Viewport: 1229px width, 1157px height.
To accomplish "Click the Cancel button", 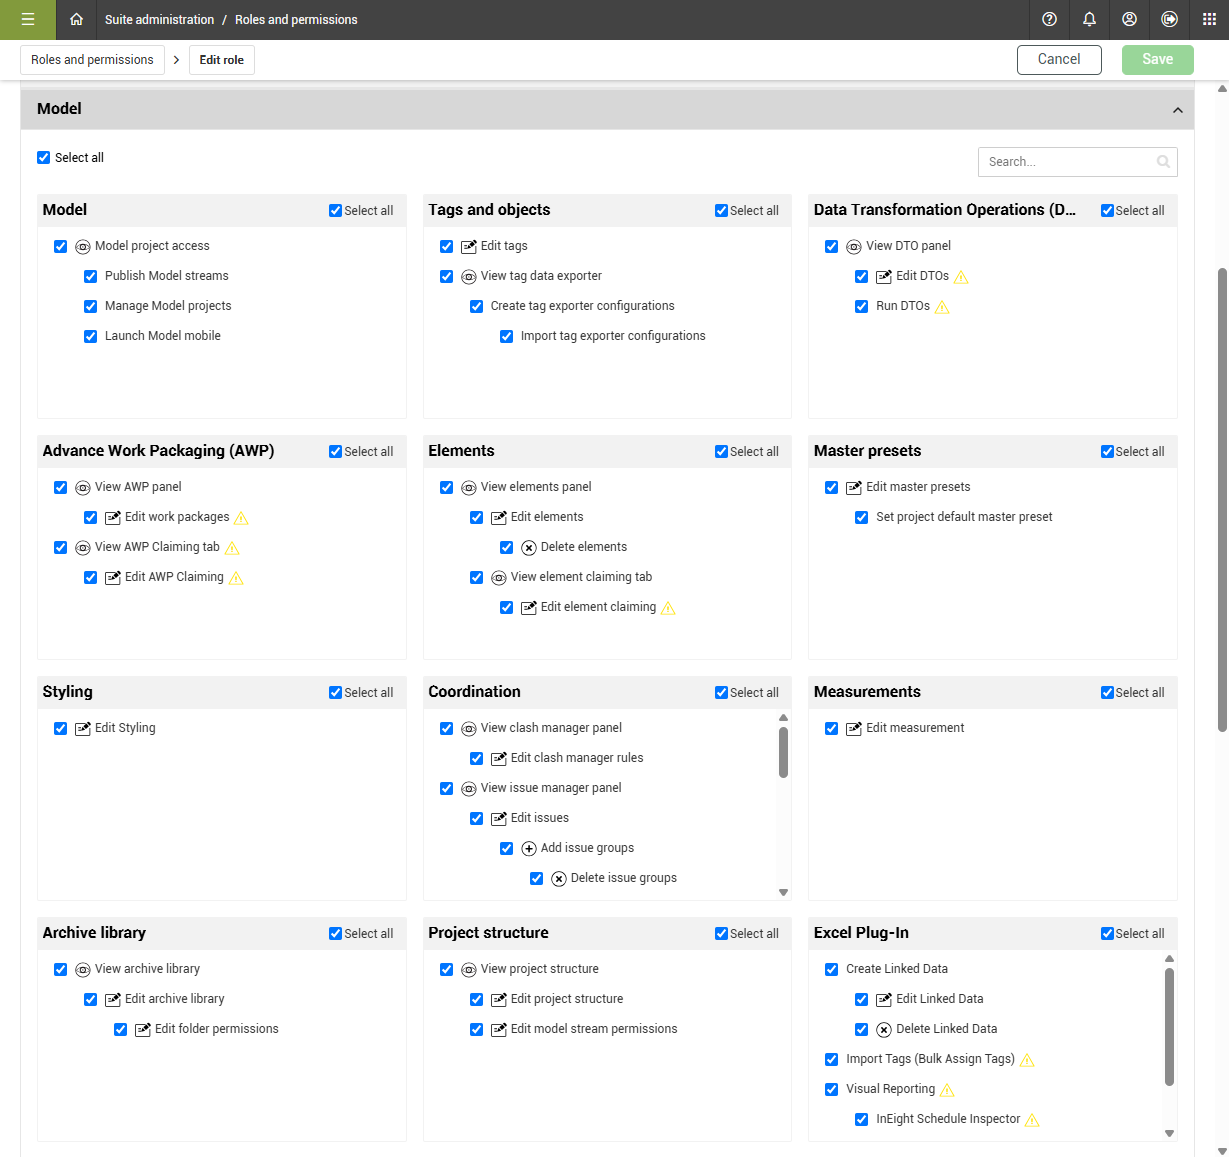I will click(1059, 59).
